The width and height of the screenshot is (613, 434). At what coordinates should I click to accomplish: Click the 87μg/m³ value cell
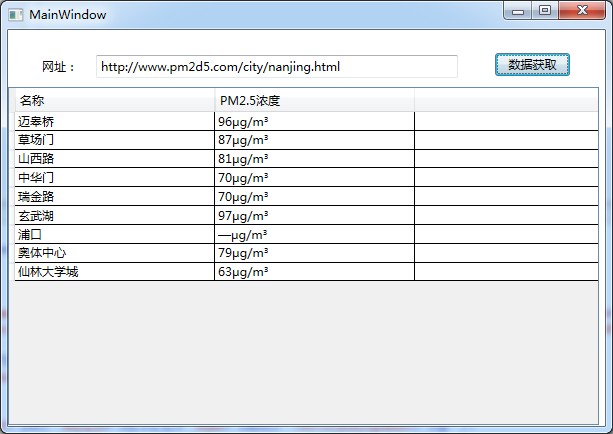pyautogui.click(x=314, y=140)
